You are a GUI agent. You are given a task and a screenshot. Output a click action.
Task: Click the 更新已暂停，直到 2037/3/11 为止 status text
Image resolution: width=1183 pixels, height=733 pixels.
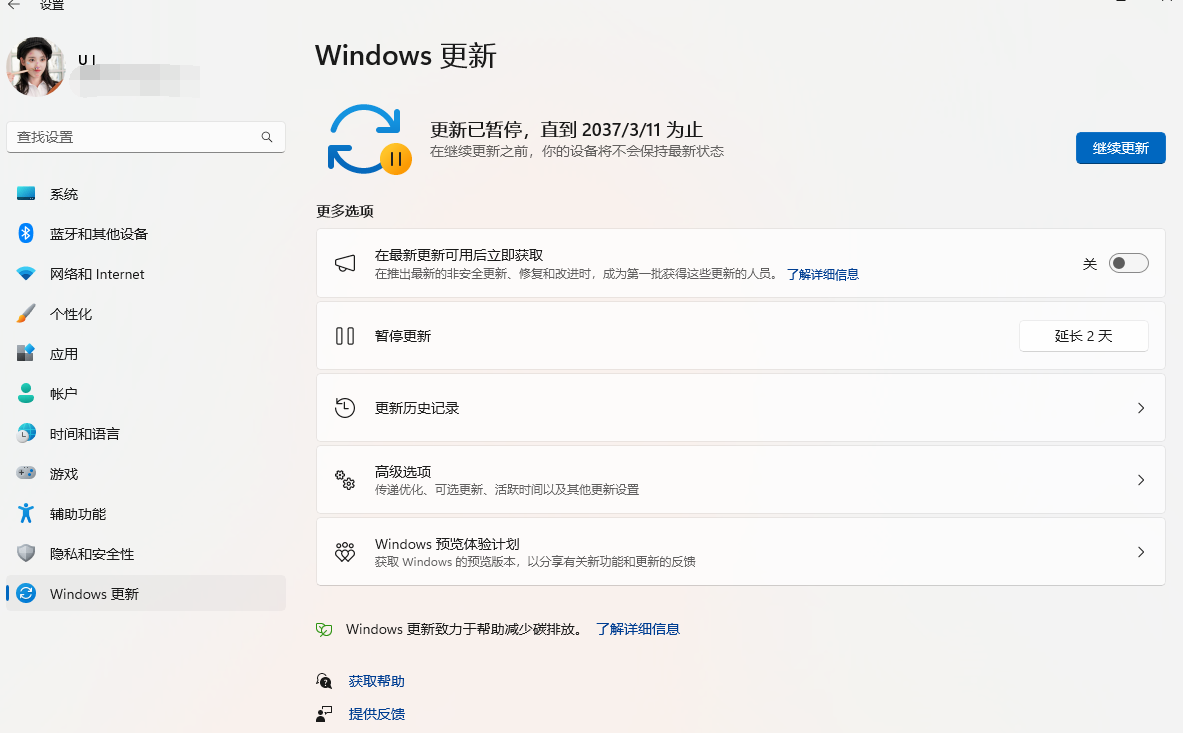[566, 130]
